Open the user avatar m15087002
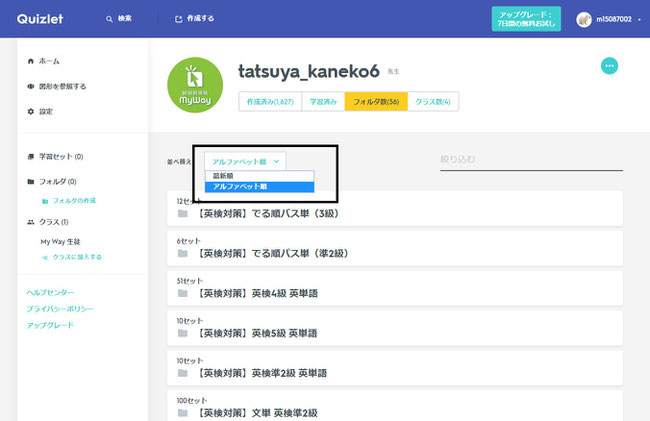The image size is (650, 421). pyautogui.click(x=584, y=19)
